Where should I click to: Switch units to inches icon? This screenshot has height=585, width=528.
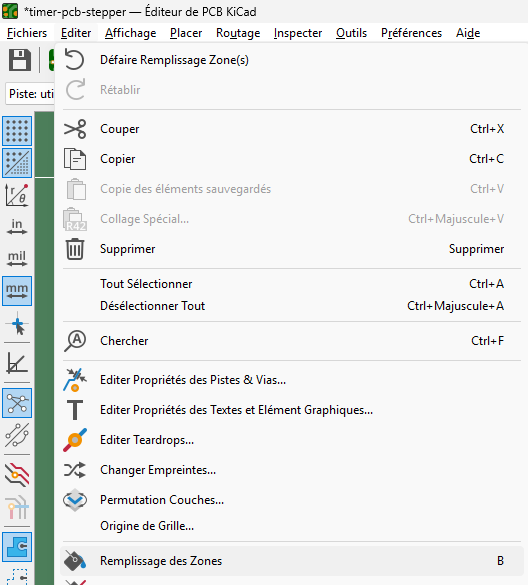pyautogui.click(x=17, y=227)
